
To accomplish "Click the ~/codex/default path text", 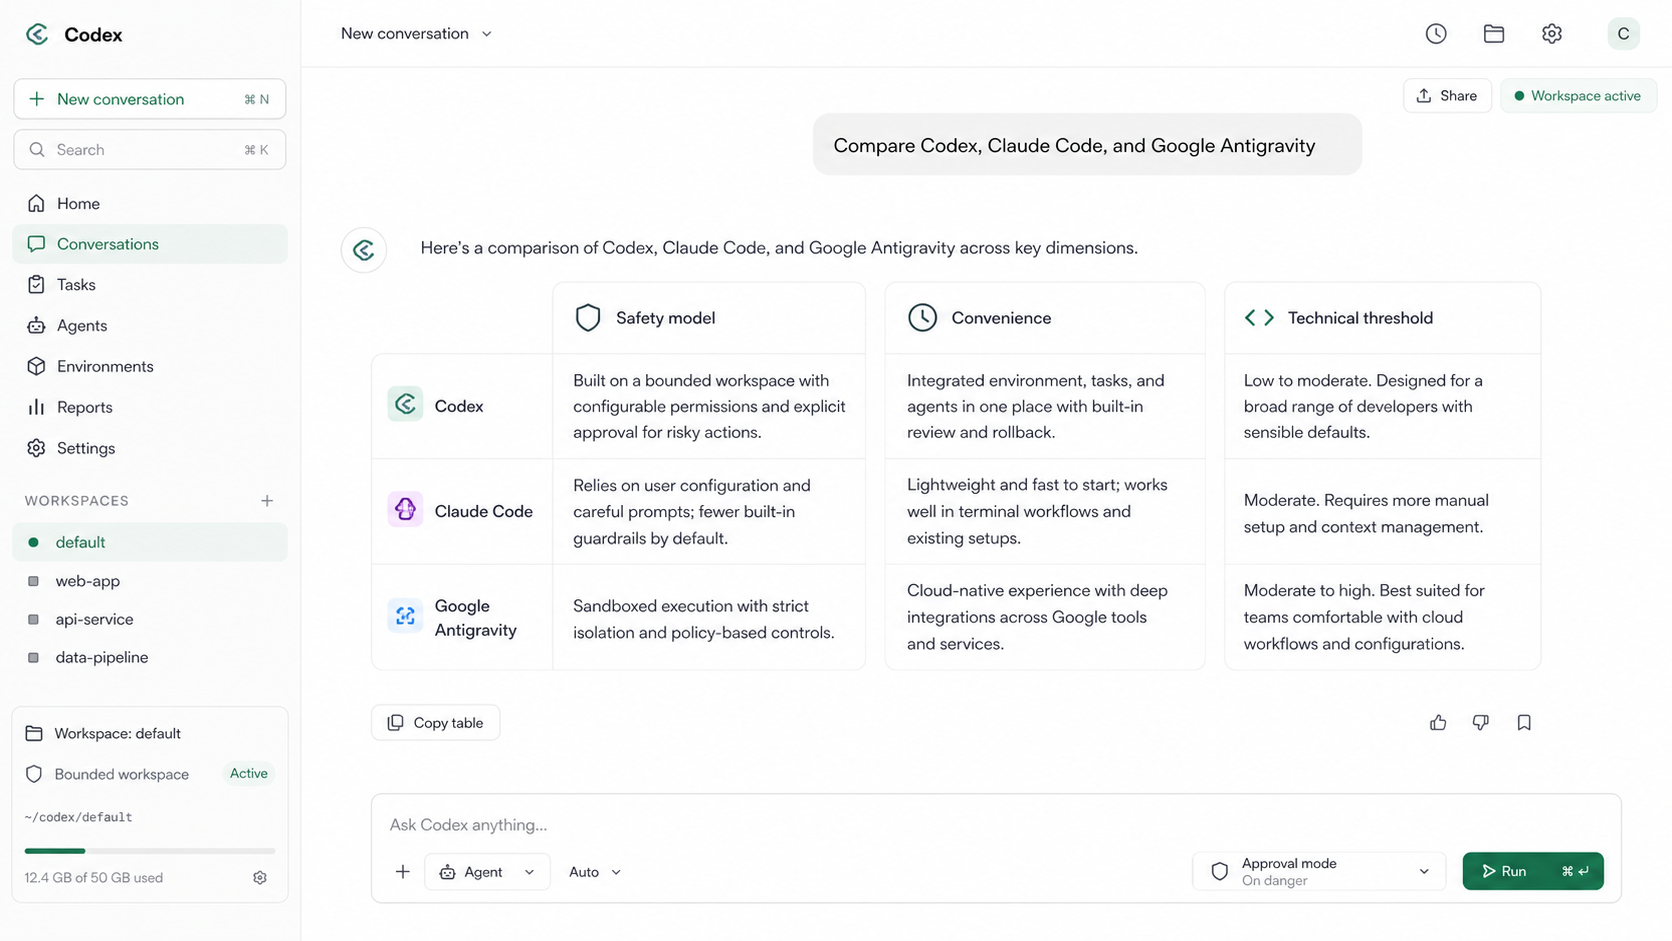I will point(79,818).
